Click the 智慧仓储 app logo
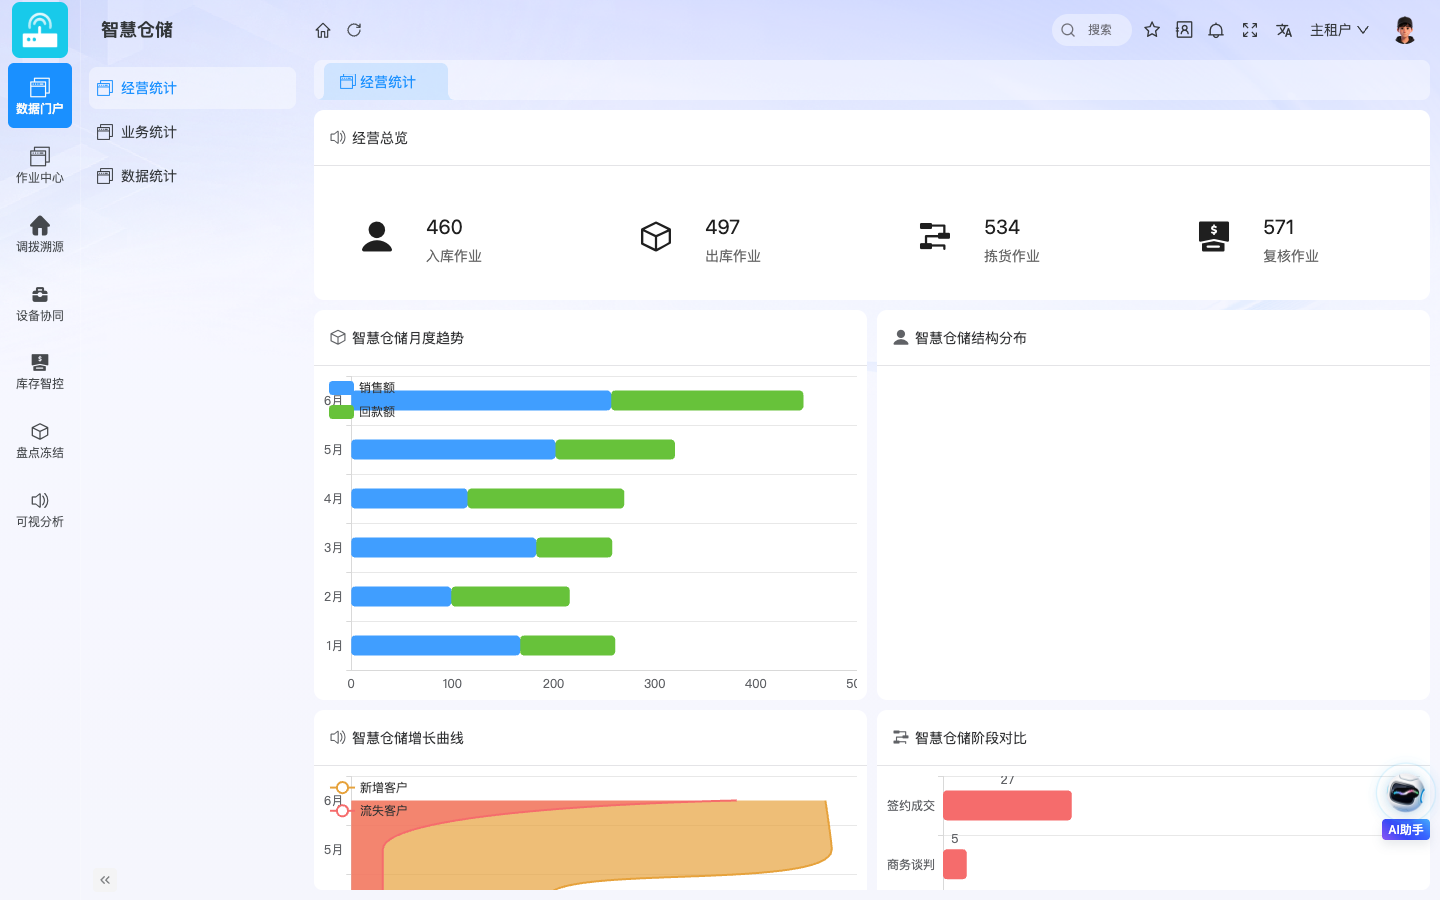 (x=40, y=29)
